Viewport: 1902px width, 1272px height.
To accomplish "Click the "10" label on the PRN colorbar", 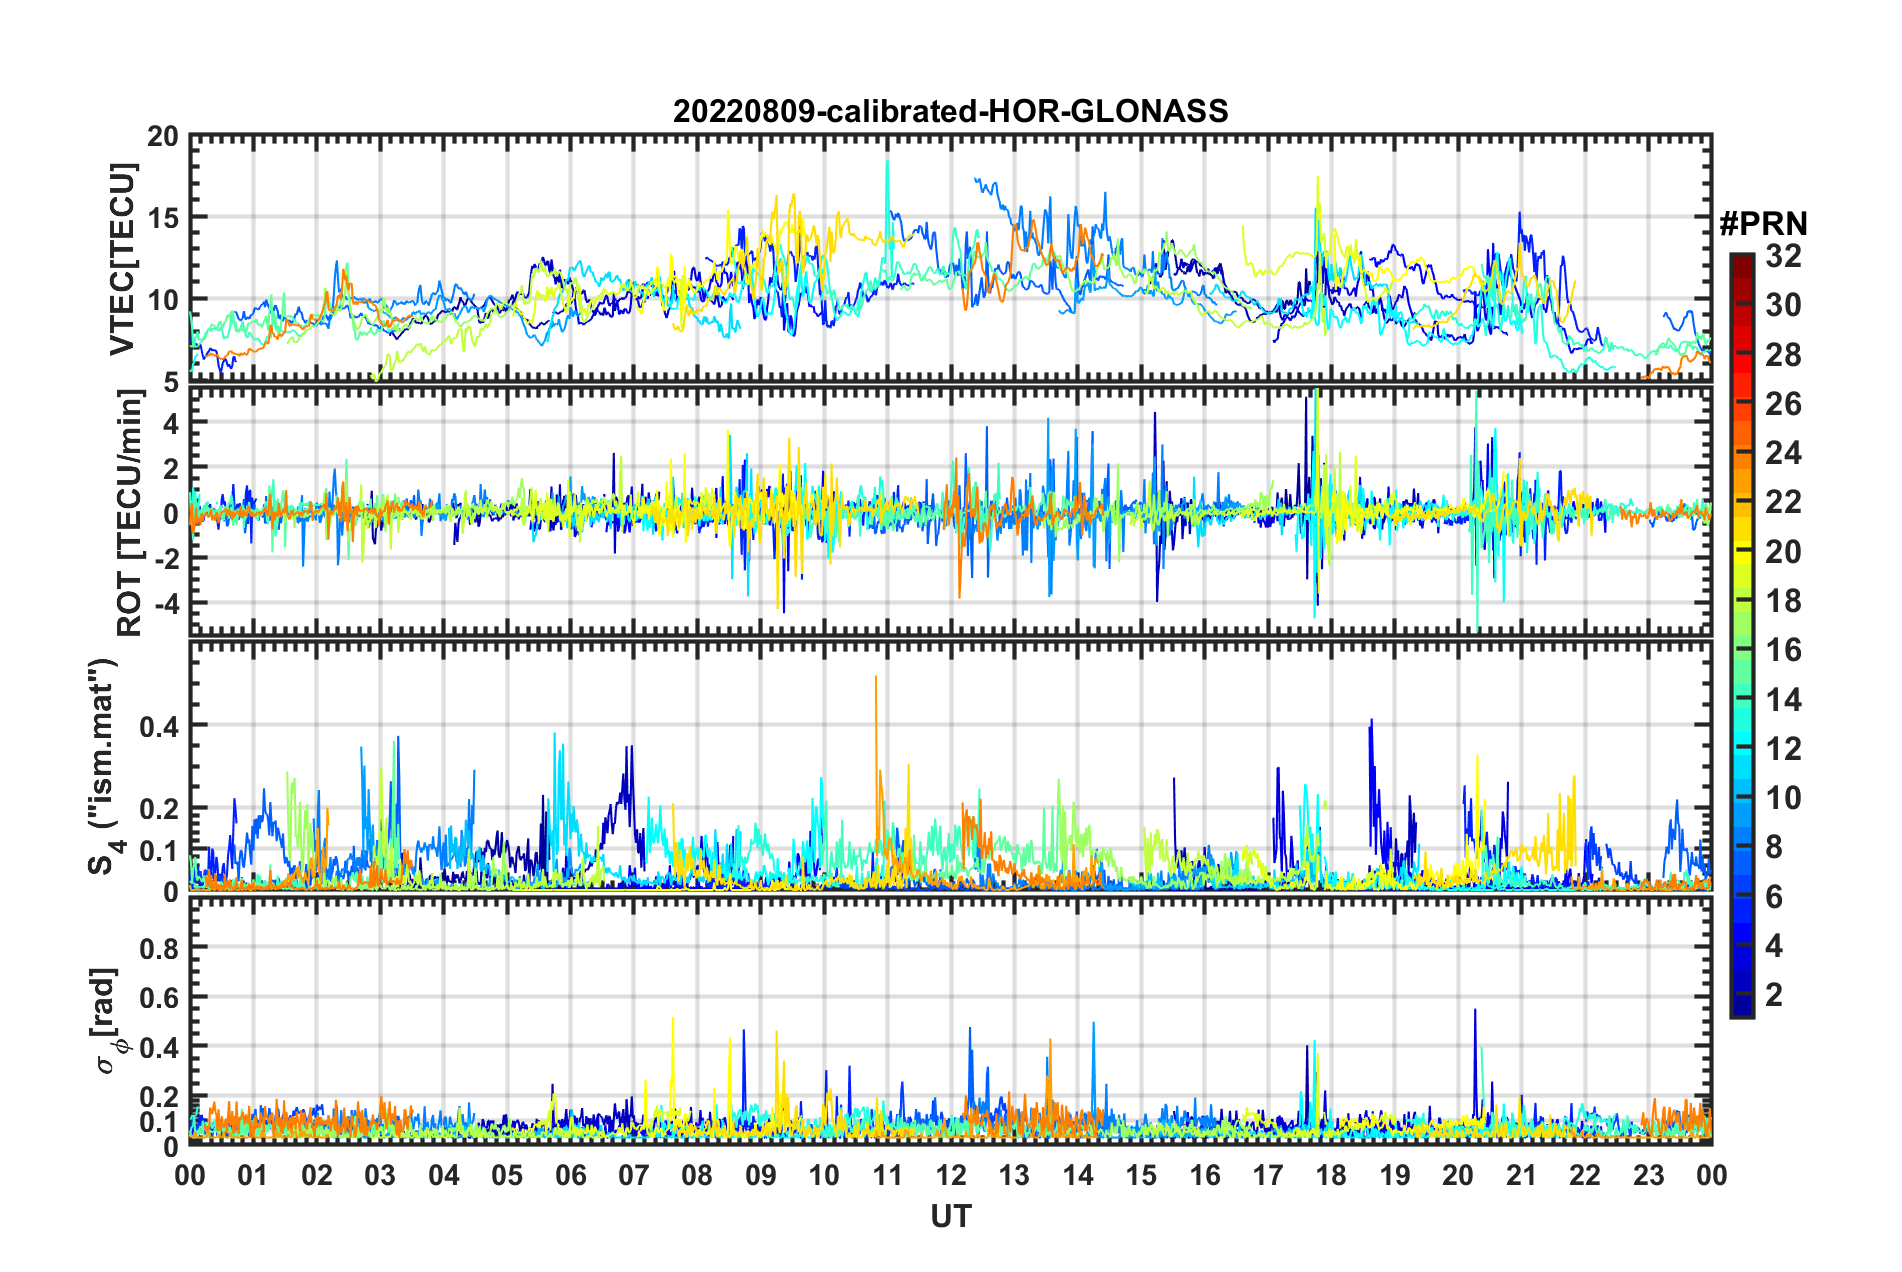I will pyautogui.click(x=1784, y=798).
